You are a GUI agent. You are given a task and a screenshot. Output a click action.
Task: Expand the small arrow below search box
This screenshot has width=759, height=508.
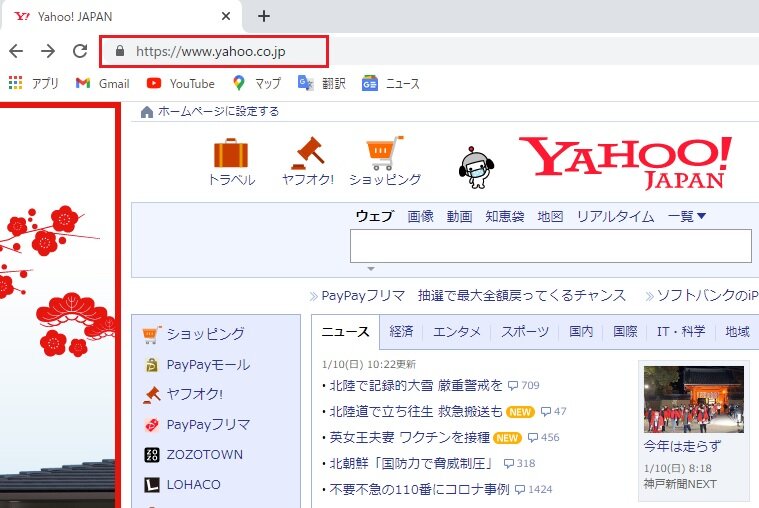click(371, 268)
